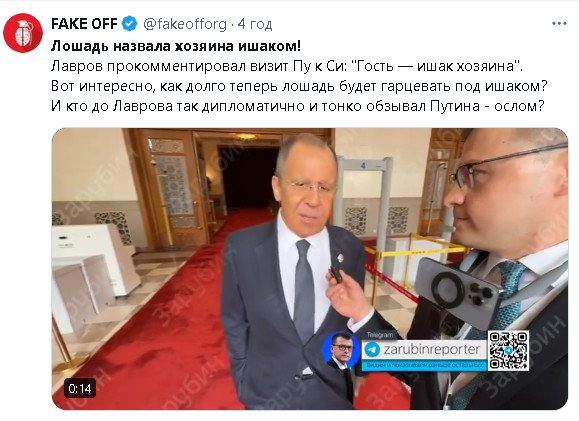Click the line starting 'Лавров прокомментировал визит'

coord(287,66)
